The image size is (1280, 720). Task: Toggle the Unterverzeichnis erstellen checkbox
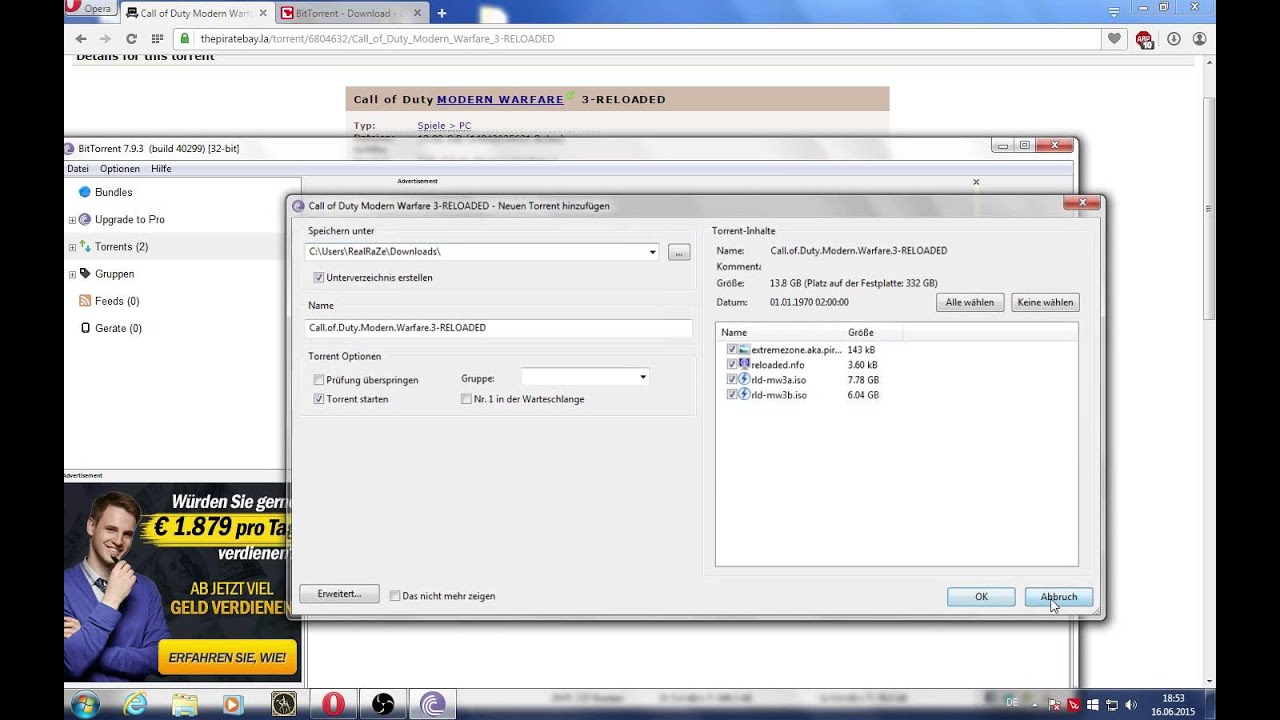(319, 277)
